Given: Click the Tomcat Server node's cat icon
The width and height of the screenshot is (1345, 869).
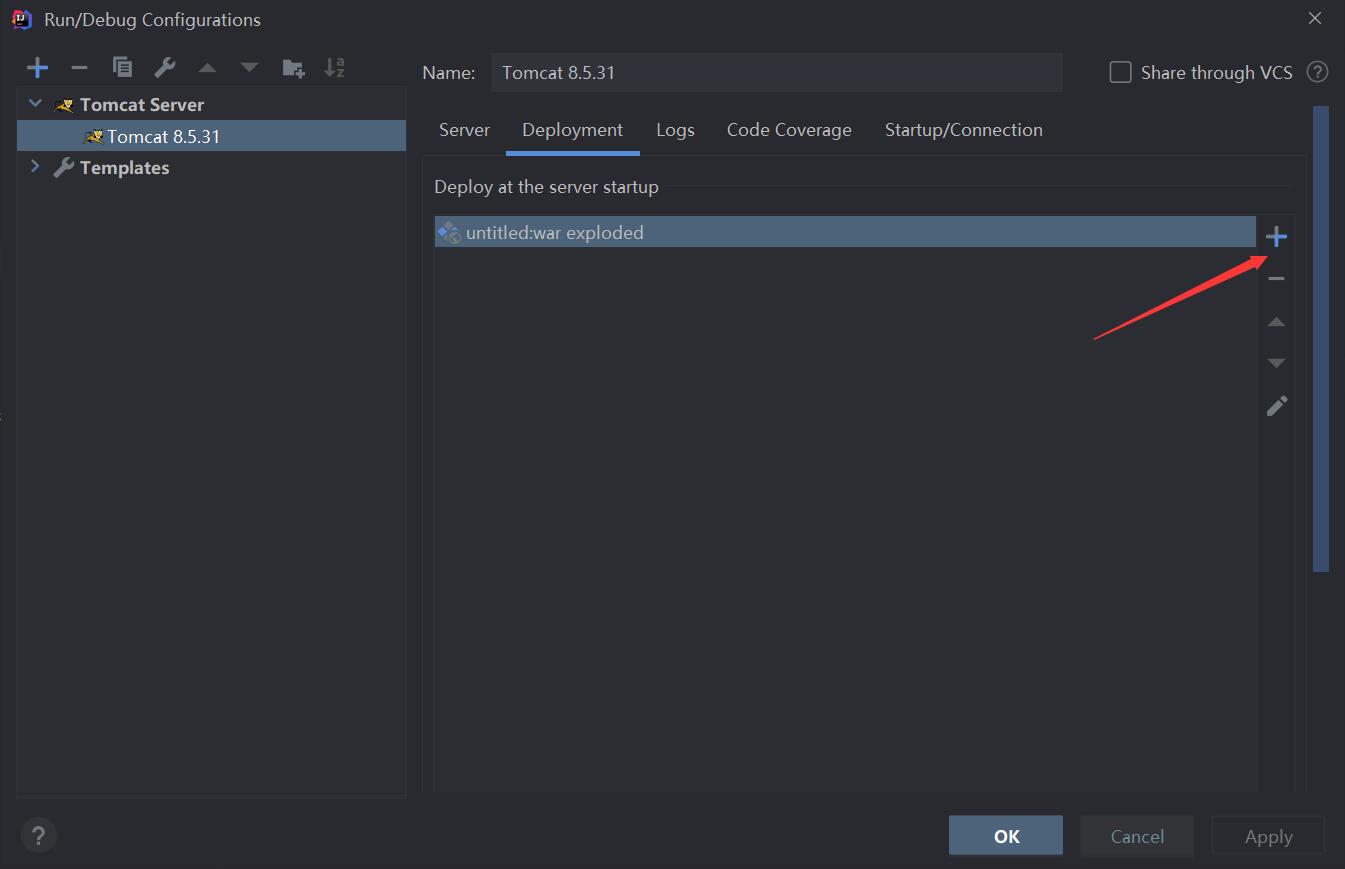Looking at the screenshot, I should click(x=64, y=105).
